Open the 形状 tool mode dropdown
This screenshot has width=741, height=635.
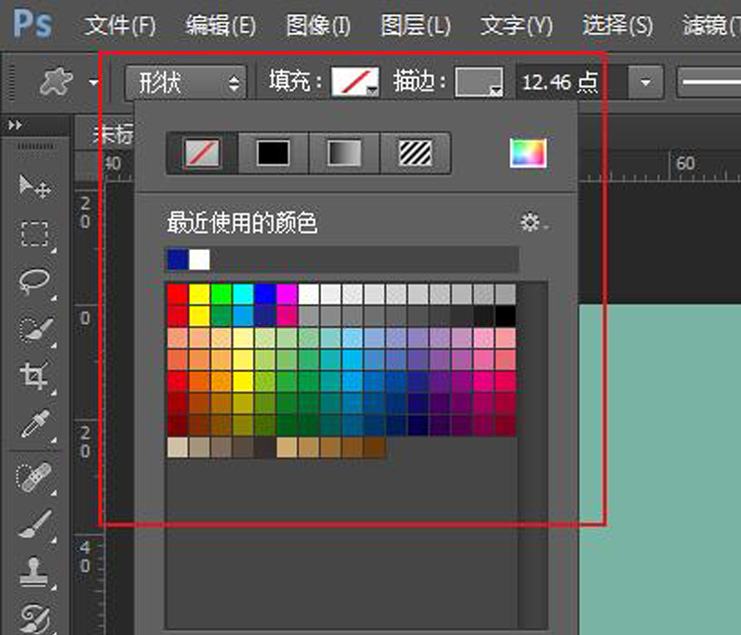pos(186,83)
